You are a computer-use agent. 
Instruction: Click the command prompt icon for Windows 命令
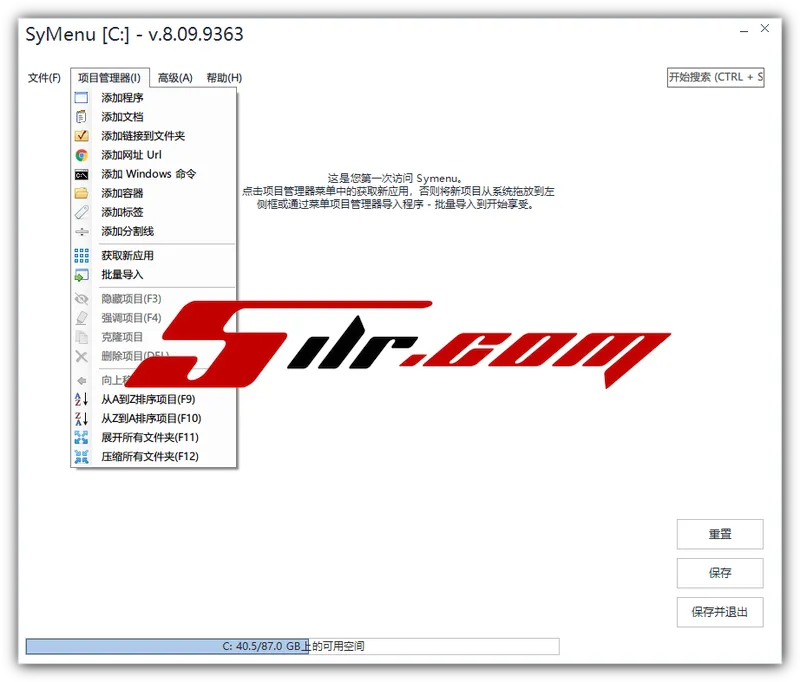pos(81,174)
